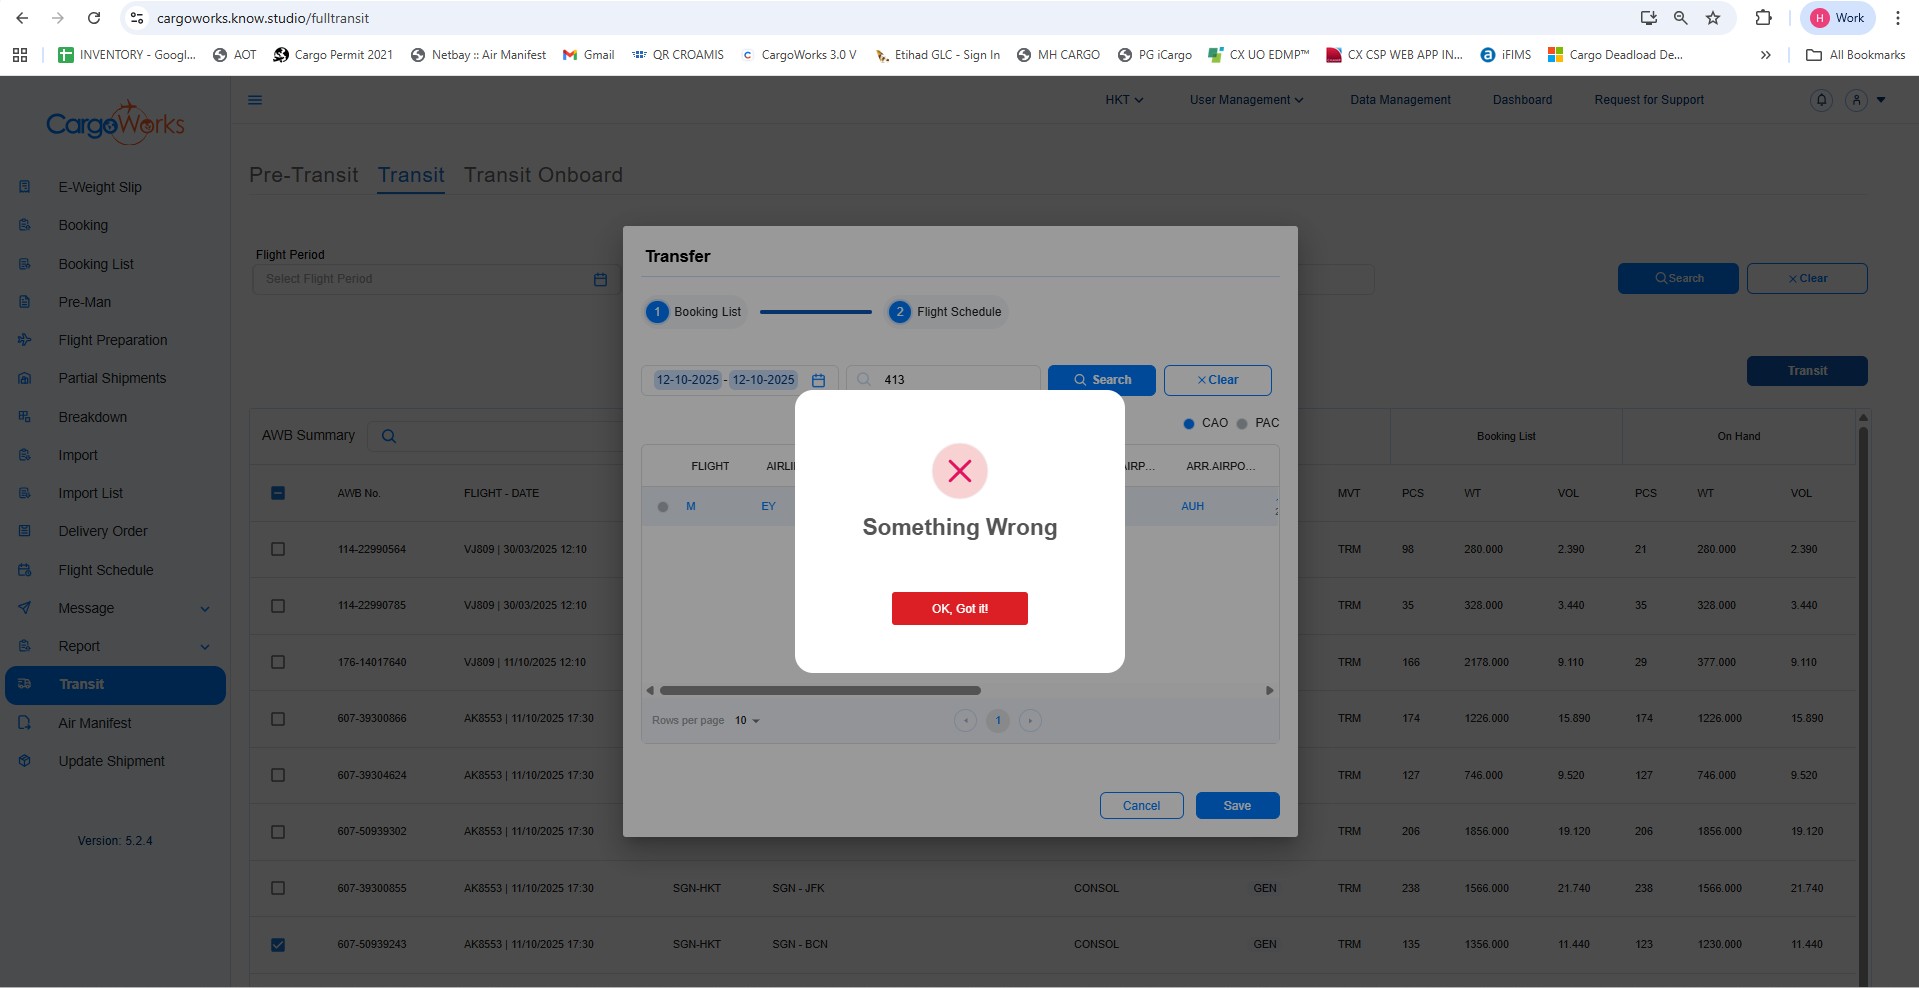This screenshot has width=1919, height=988.
Task: Tick checkbox for AWB 114-22990564
Action: coord(278,549)
